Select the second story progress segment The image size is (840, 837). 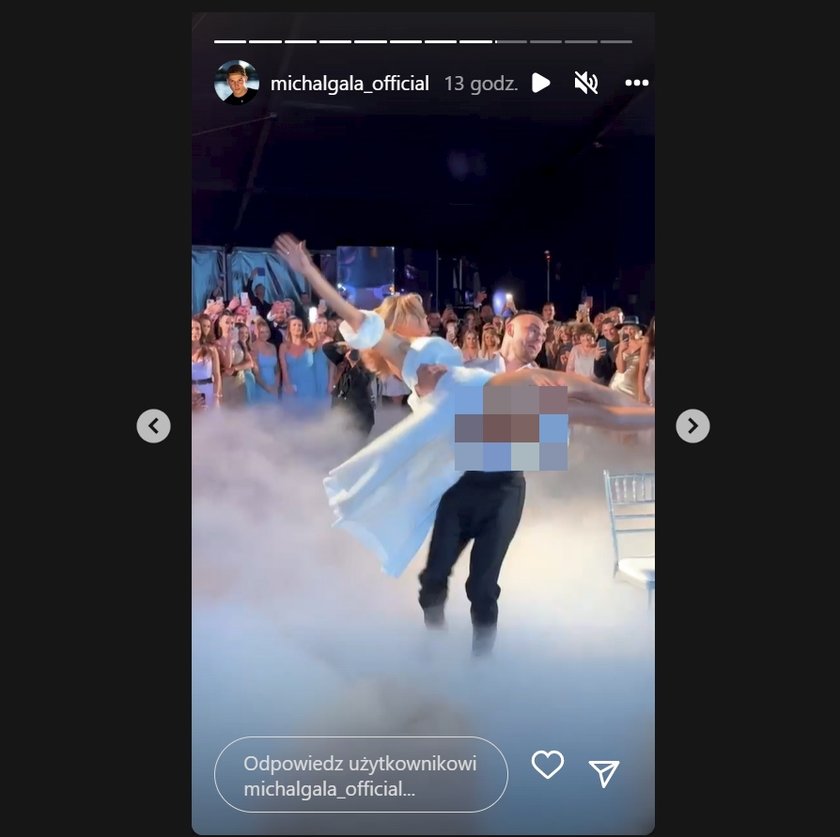[265, 41]
